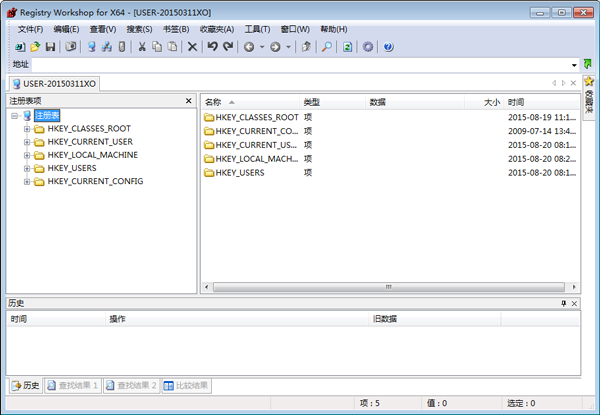Click the open file folder icon
This screenshot has height=415, width=600.
[x=35, y=47]
